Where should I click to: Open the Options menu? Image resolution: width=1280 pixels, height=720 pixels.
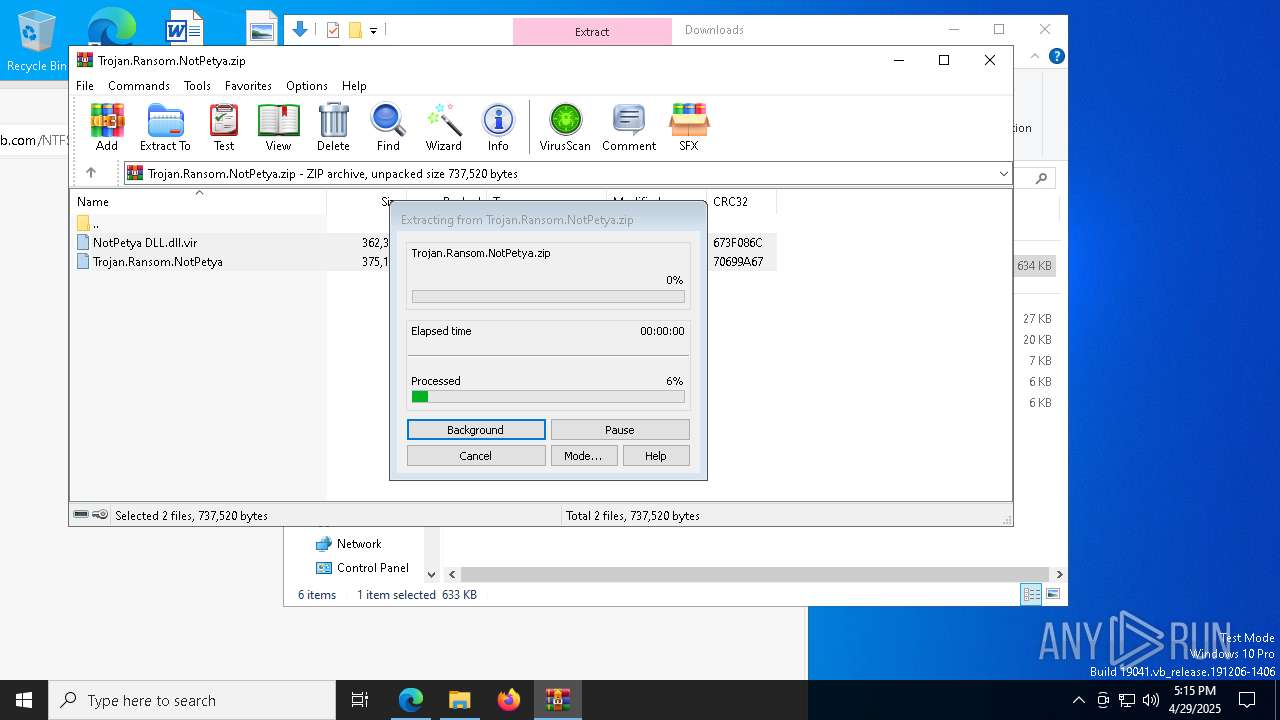pyautogui.click(x=307, y=86)
